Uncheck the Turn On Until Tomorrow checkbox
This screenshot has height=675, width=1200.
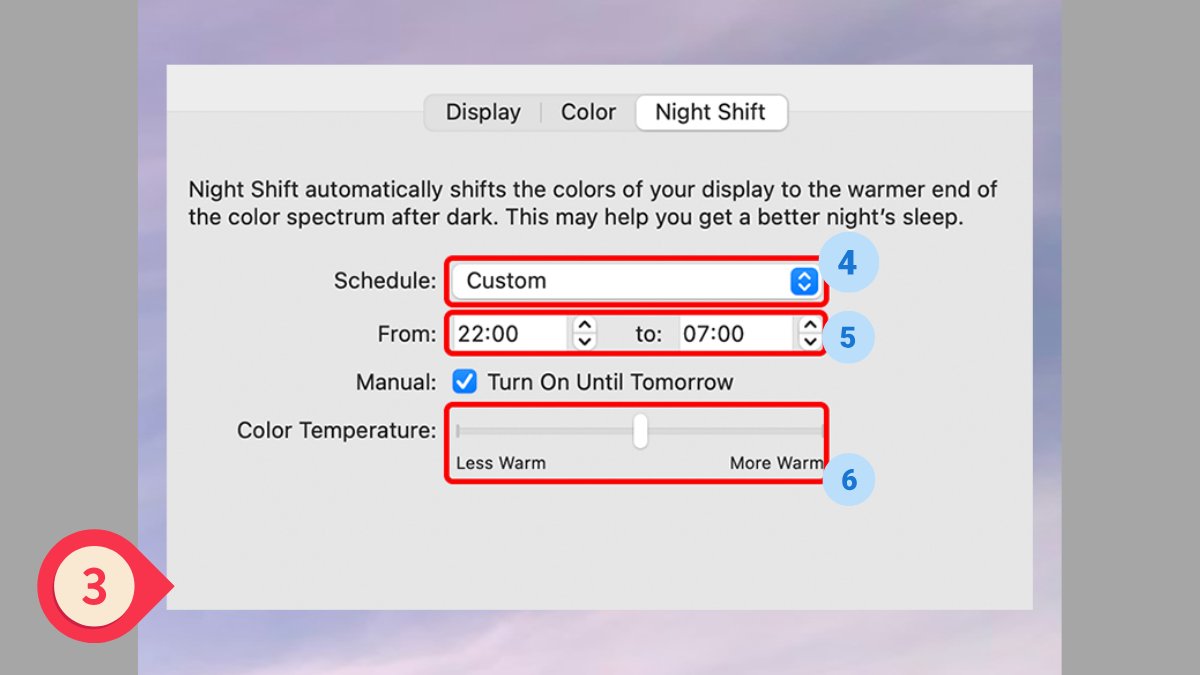(x=464, y=382)
